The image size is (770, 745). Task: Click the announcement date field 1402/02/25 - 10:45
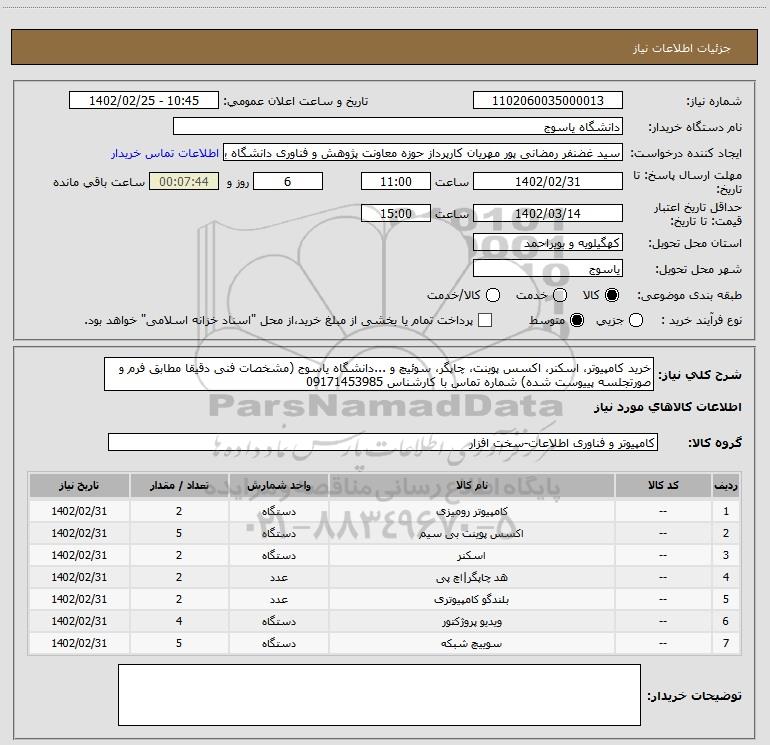144,100
